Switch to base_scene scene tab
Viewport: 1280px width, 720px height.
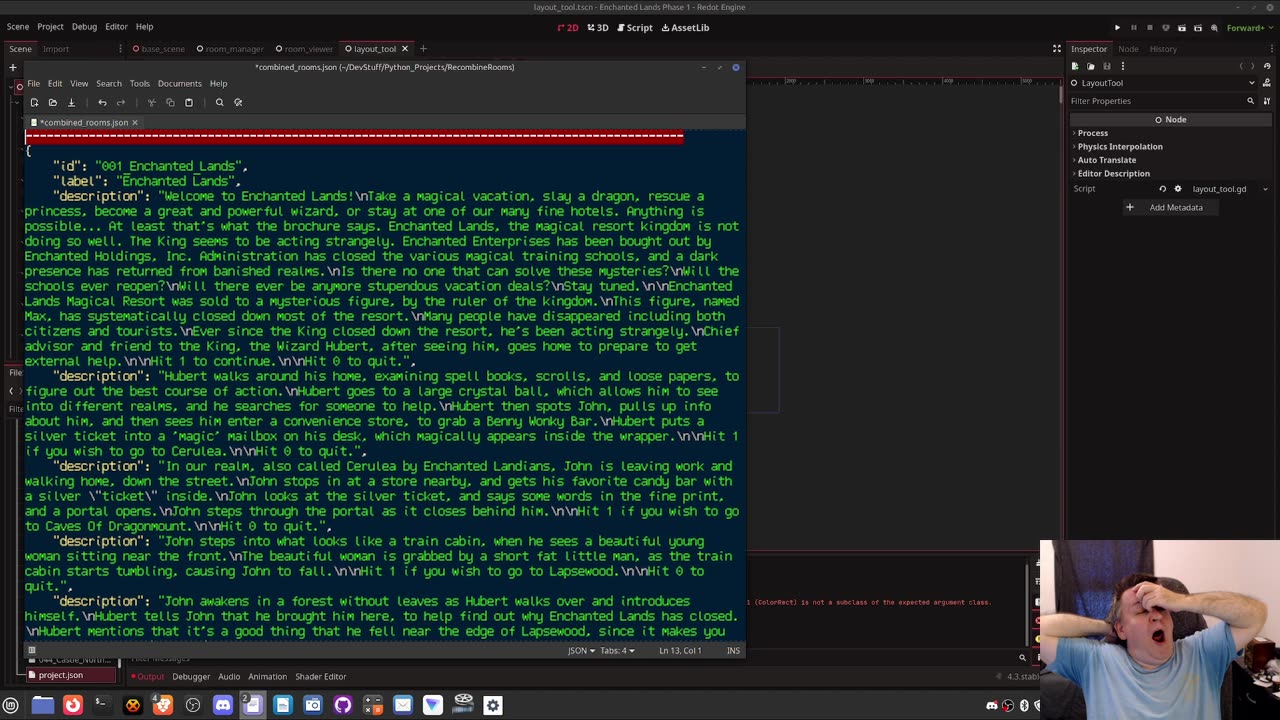pyautogui.click(x=158, y=49)
